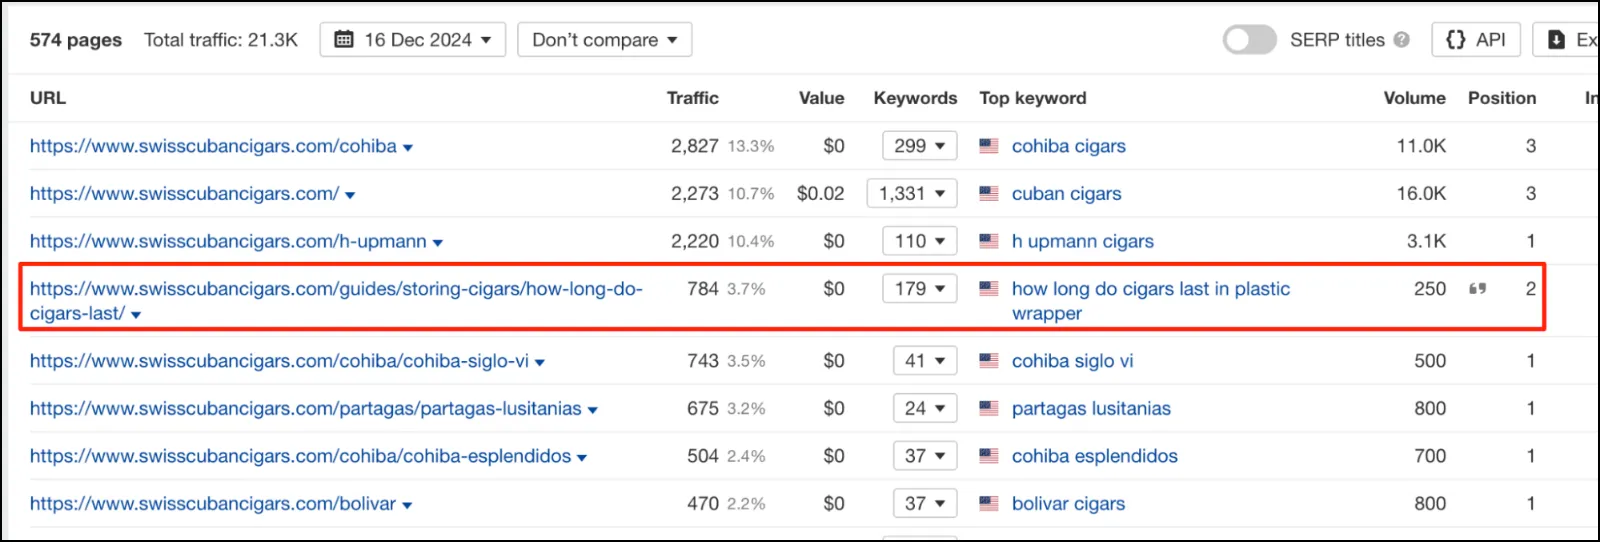Open the 24 keywords dropdown
The image size is (1600, 544).
[925, 408]
